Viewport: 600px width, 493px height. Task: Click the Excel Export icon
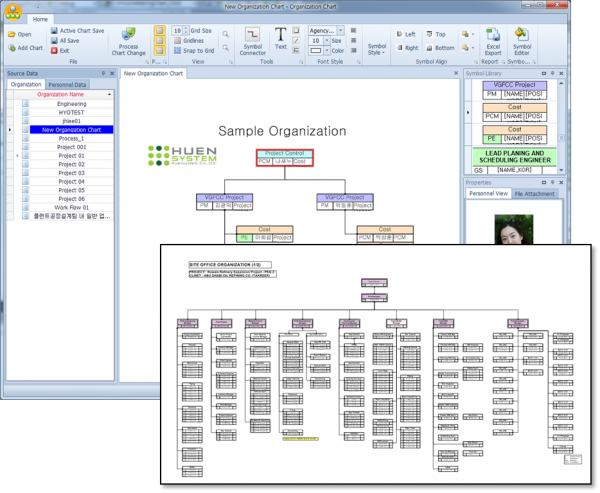tap(493, 38)
